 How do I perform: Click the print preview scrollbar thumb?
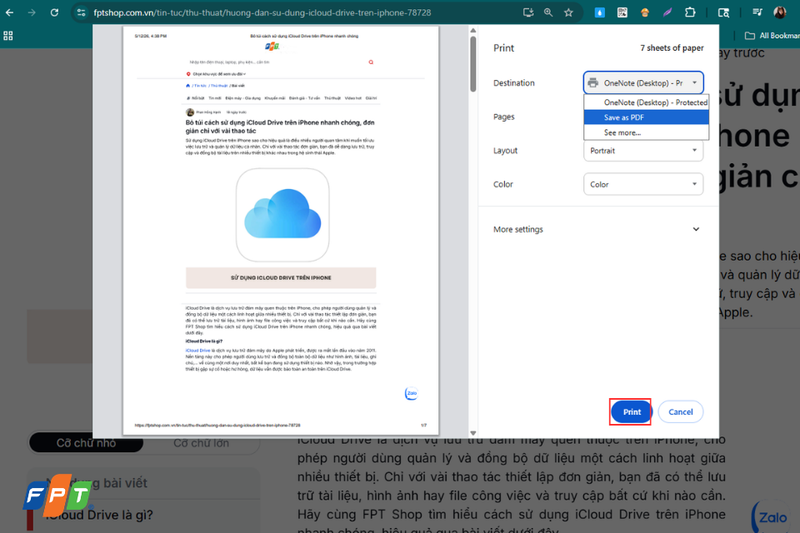(473, 64)
